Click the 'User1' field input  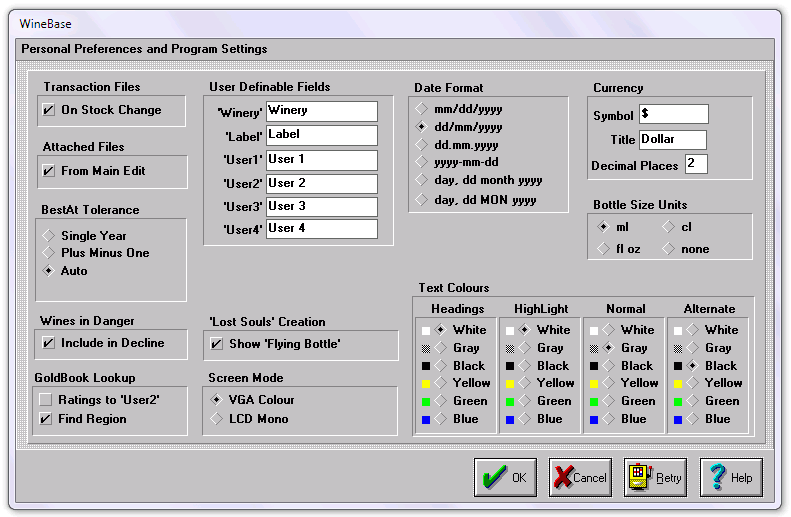click(x=322, y=160)
